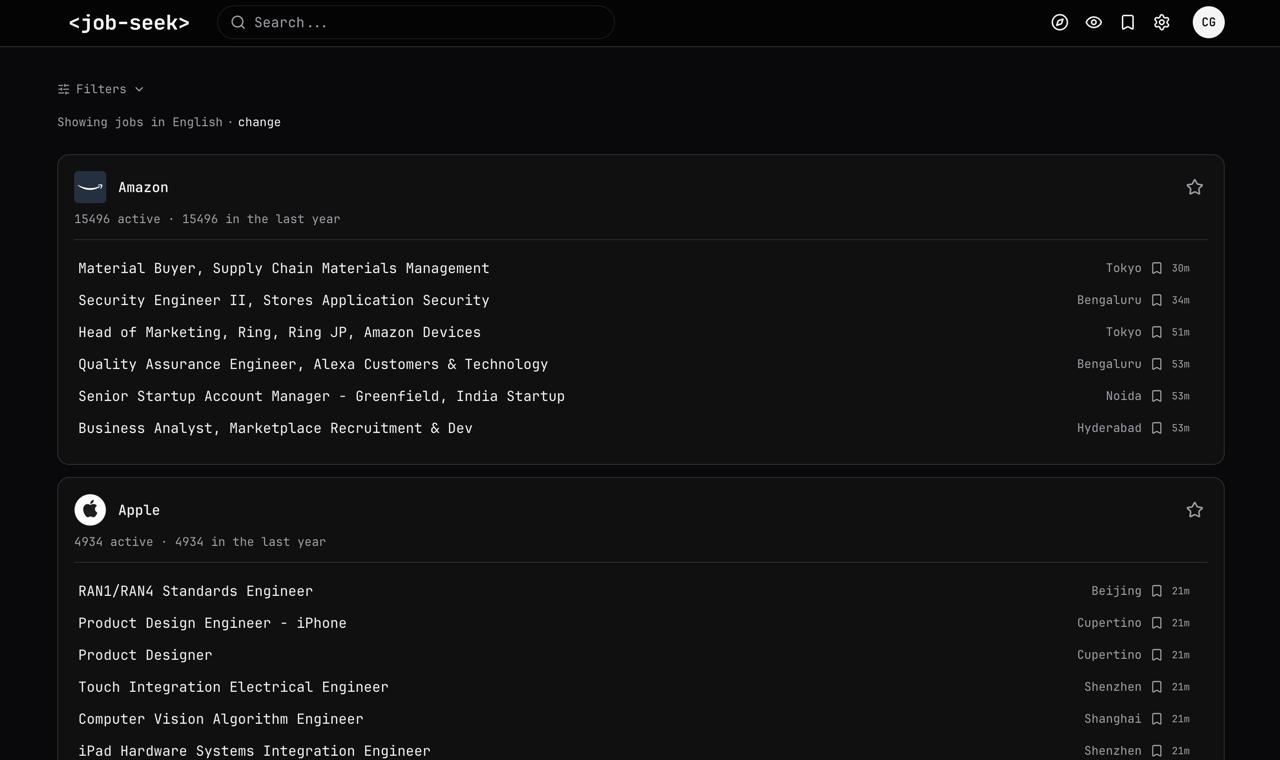Bookmark the Product Designer job
Image resolution: width=1280 pixels, height=760 pixels.
pyautogui.click(x=1157, y=655)
